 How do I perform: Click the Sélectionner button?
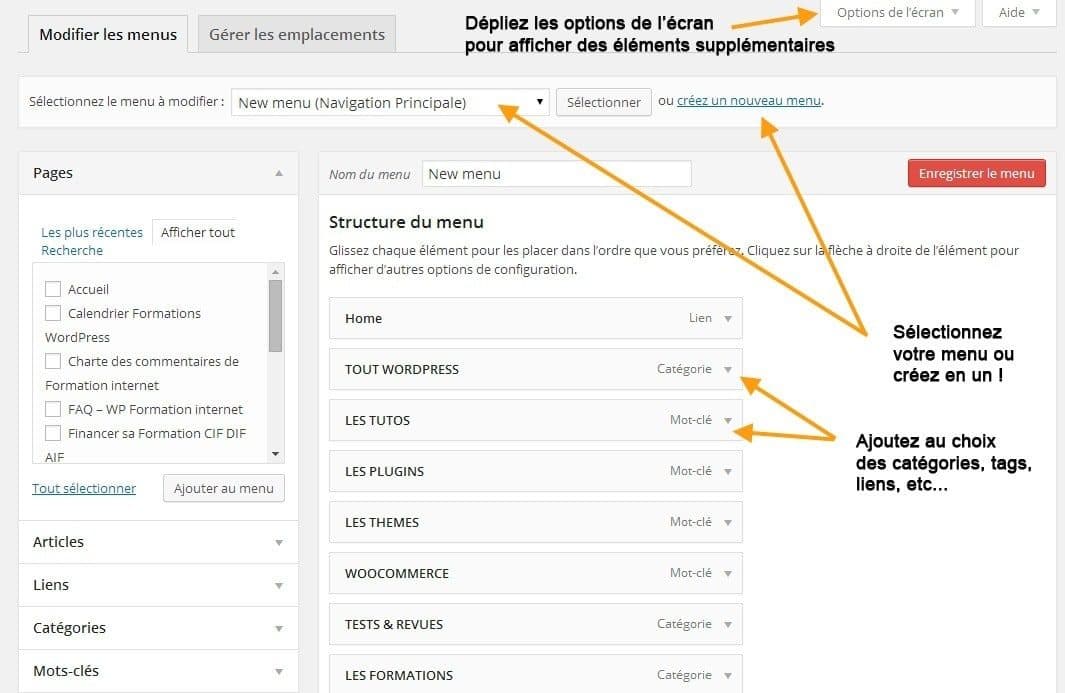coord(603,102)
